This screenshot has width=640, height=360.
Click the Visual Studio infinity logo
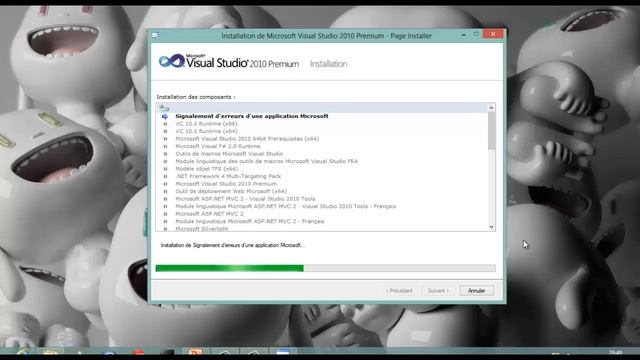[x=172, y=61]
